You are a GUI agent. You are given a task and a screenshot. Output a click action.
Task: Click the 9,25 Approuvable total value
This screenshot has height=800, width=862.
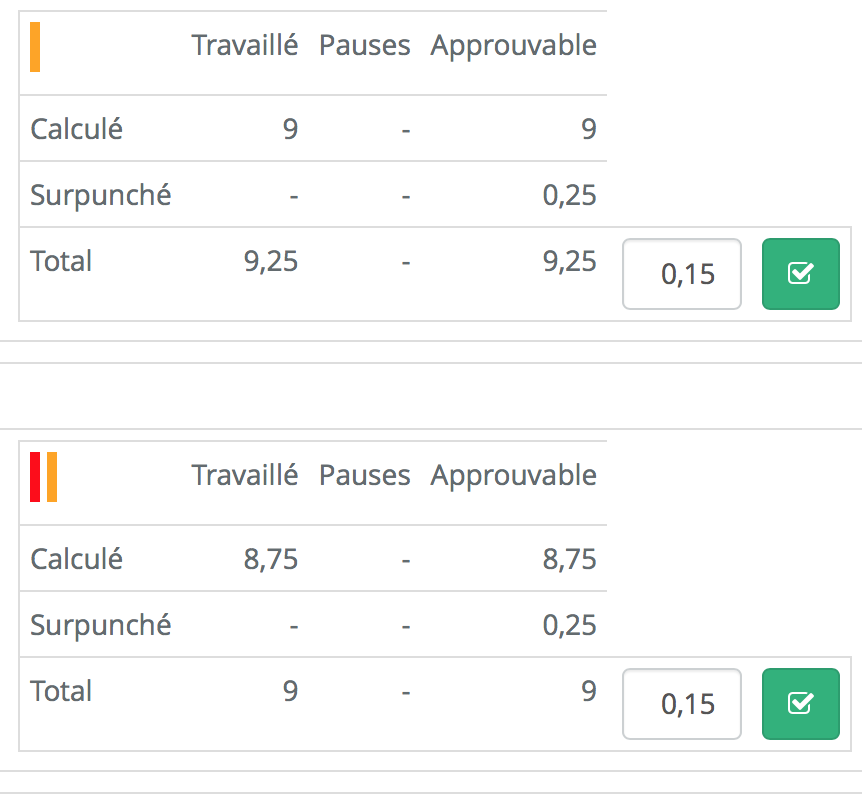pos(569,261)
